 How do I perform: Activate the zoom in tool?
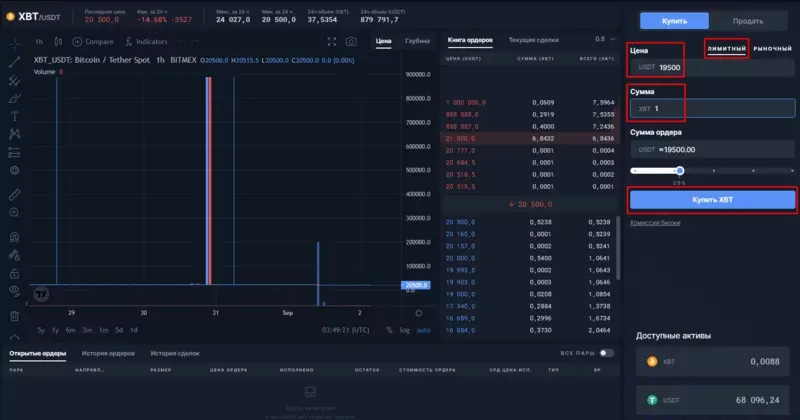pos(14,213)
